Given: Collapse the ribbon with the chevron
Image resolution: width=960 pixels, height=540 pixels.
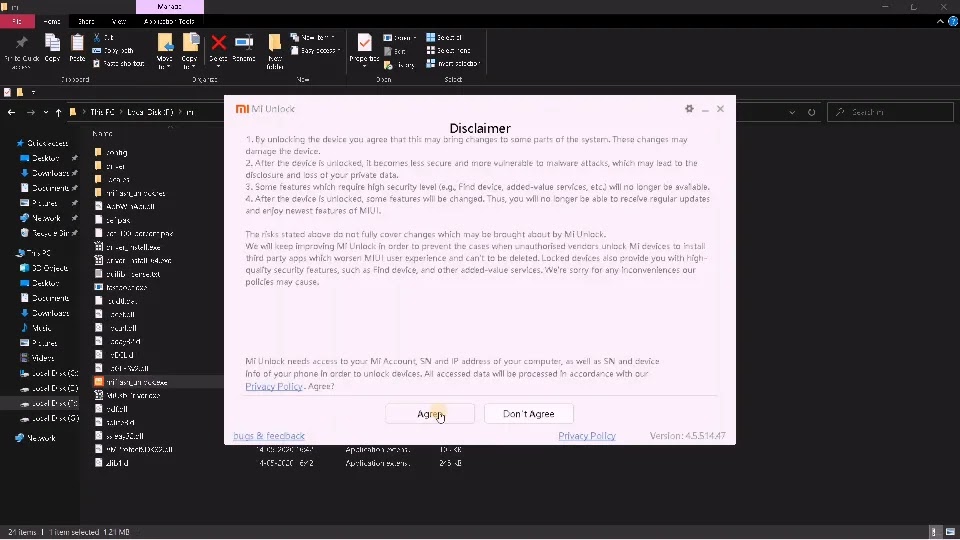Looking at the screenshot, I should (x=940, y=21).
